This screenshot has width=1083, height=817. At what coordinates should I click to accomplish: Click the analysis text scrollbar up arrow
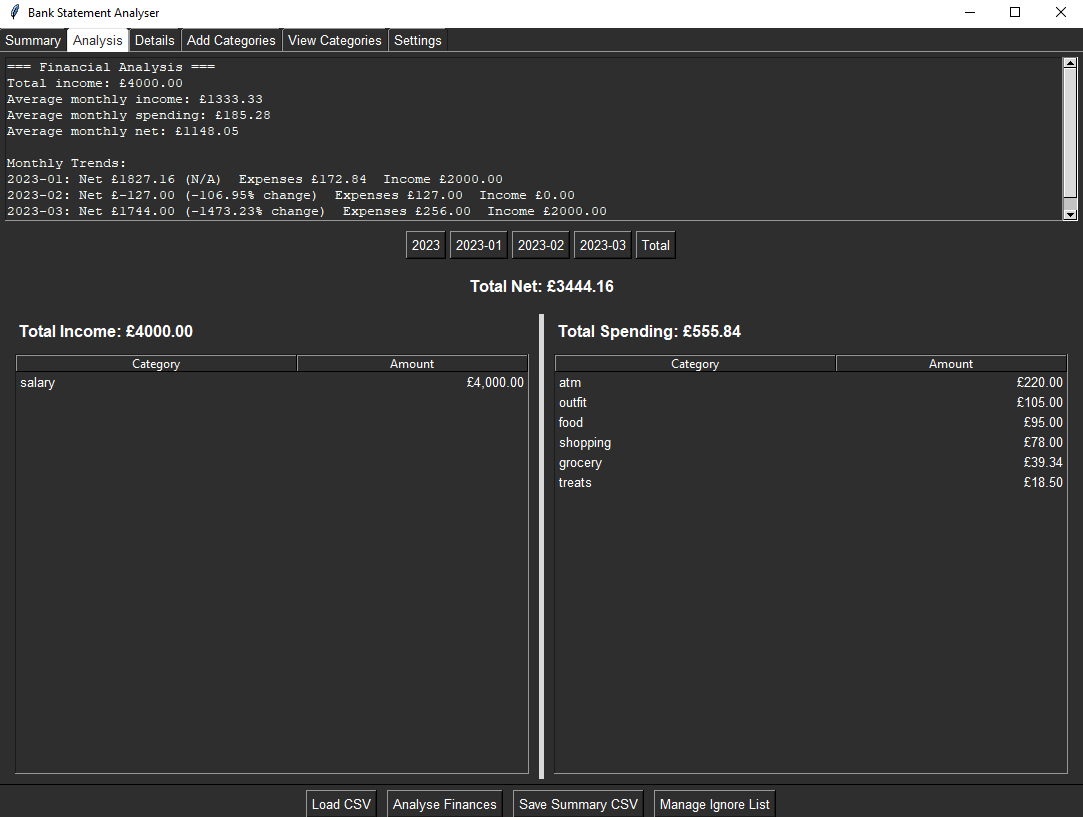click(1070, 64)
